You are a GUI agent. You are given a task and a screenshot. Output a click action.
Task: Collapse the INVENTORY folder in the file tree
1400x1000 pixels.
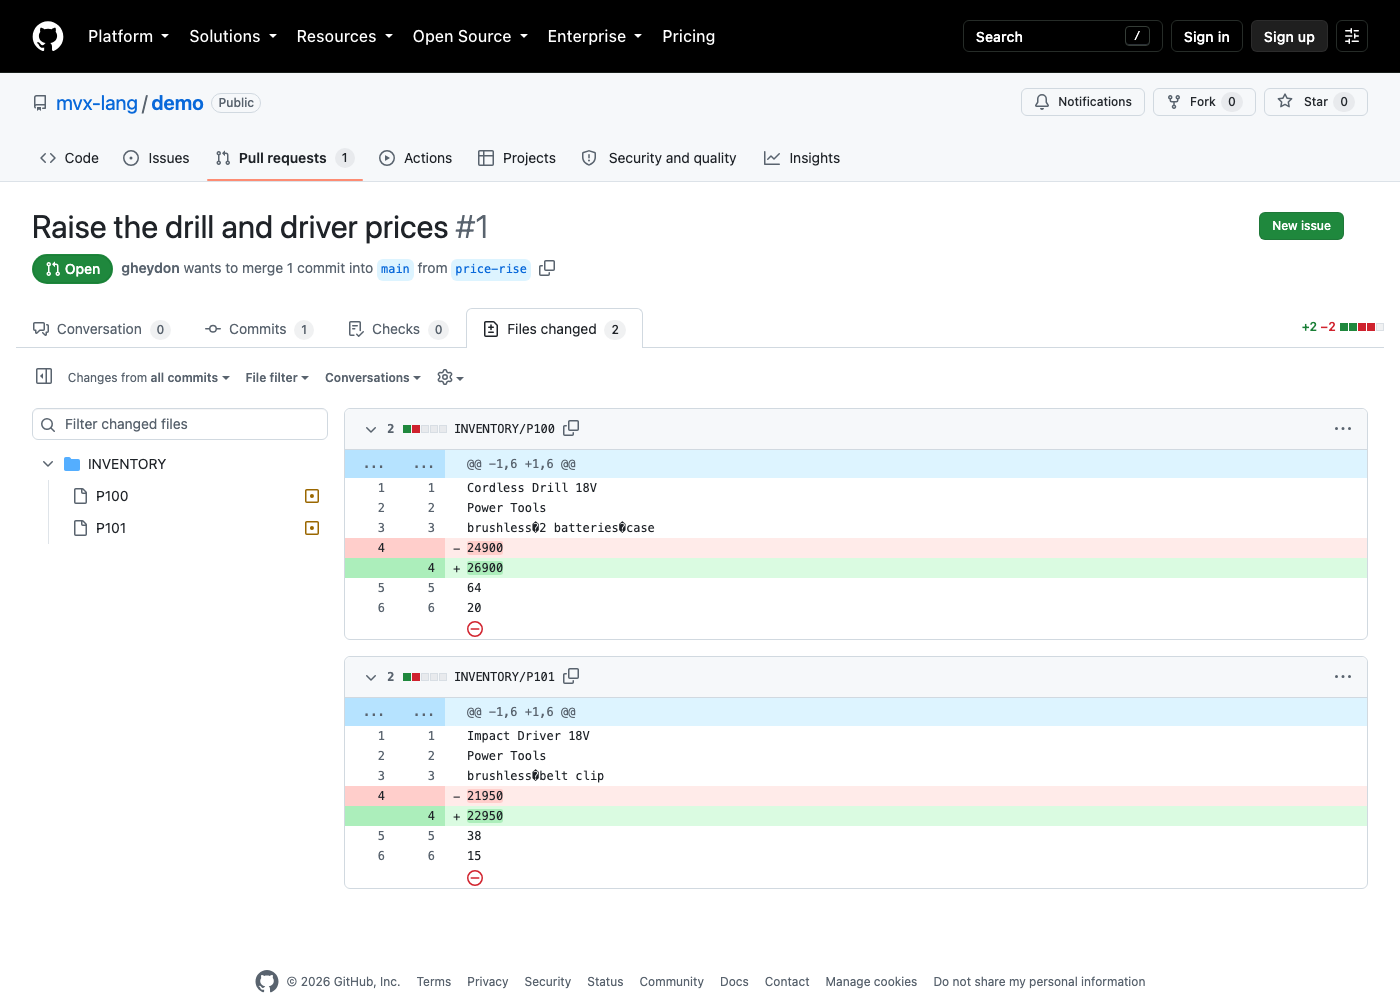pyautogui.click(x=48, y=464)
